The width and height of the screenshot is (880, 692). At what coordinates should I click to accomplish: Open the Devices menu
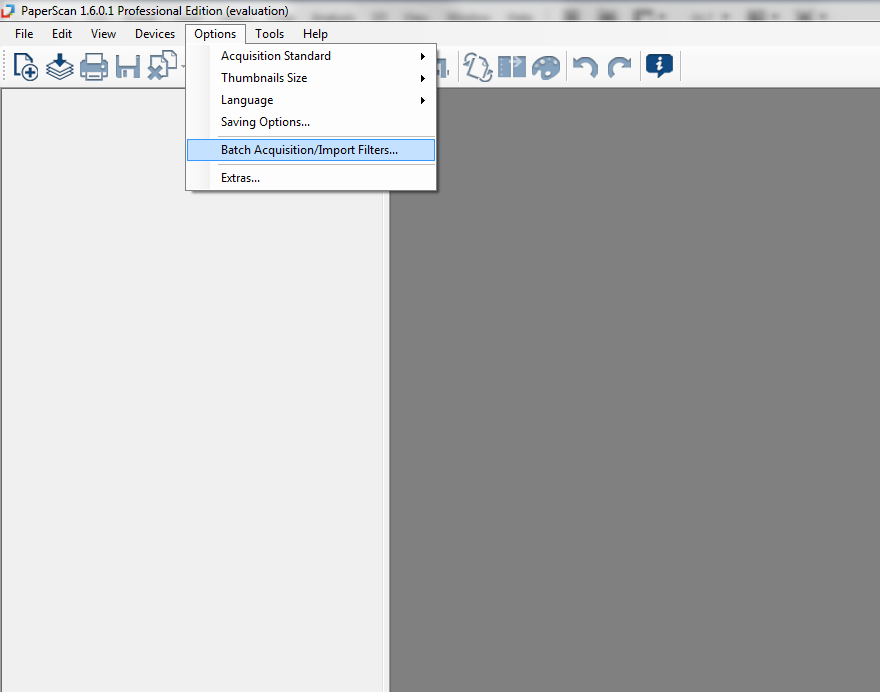click(x=155, y=34)
